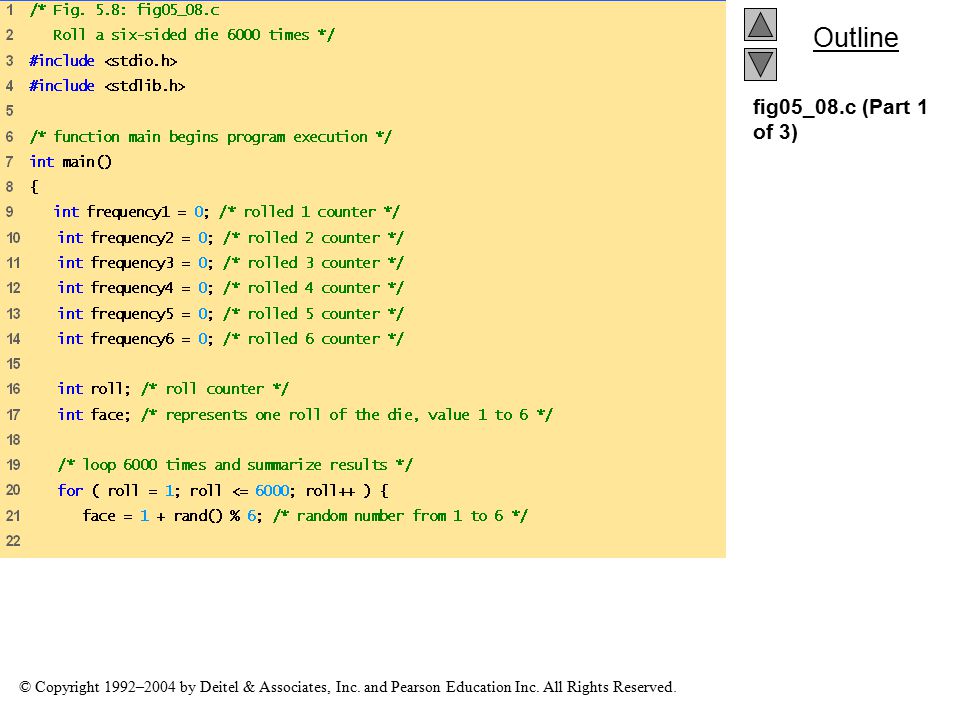Viewport: 960px width, 720px height.
Task: Click the frequency4 declaration line
Action: [x=231, y=288]
